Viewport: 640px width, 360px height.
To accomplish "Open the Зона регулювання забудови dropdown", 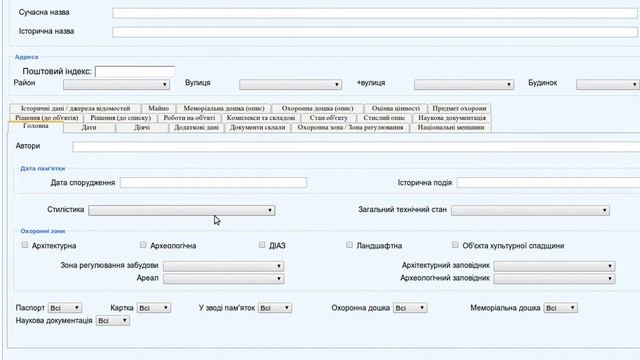I will [224, 267].
